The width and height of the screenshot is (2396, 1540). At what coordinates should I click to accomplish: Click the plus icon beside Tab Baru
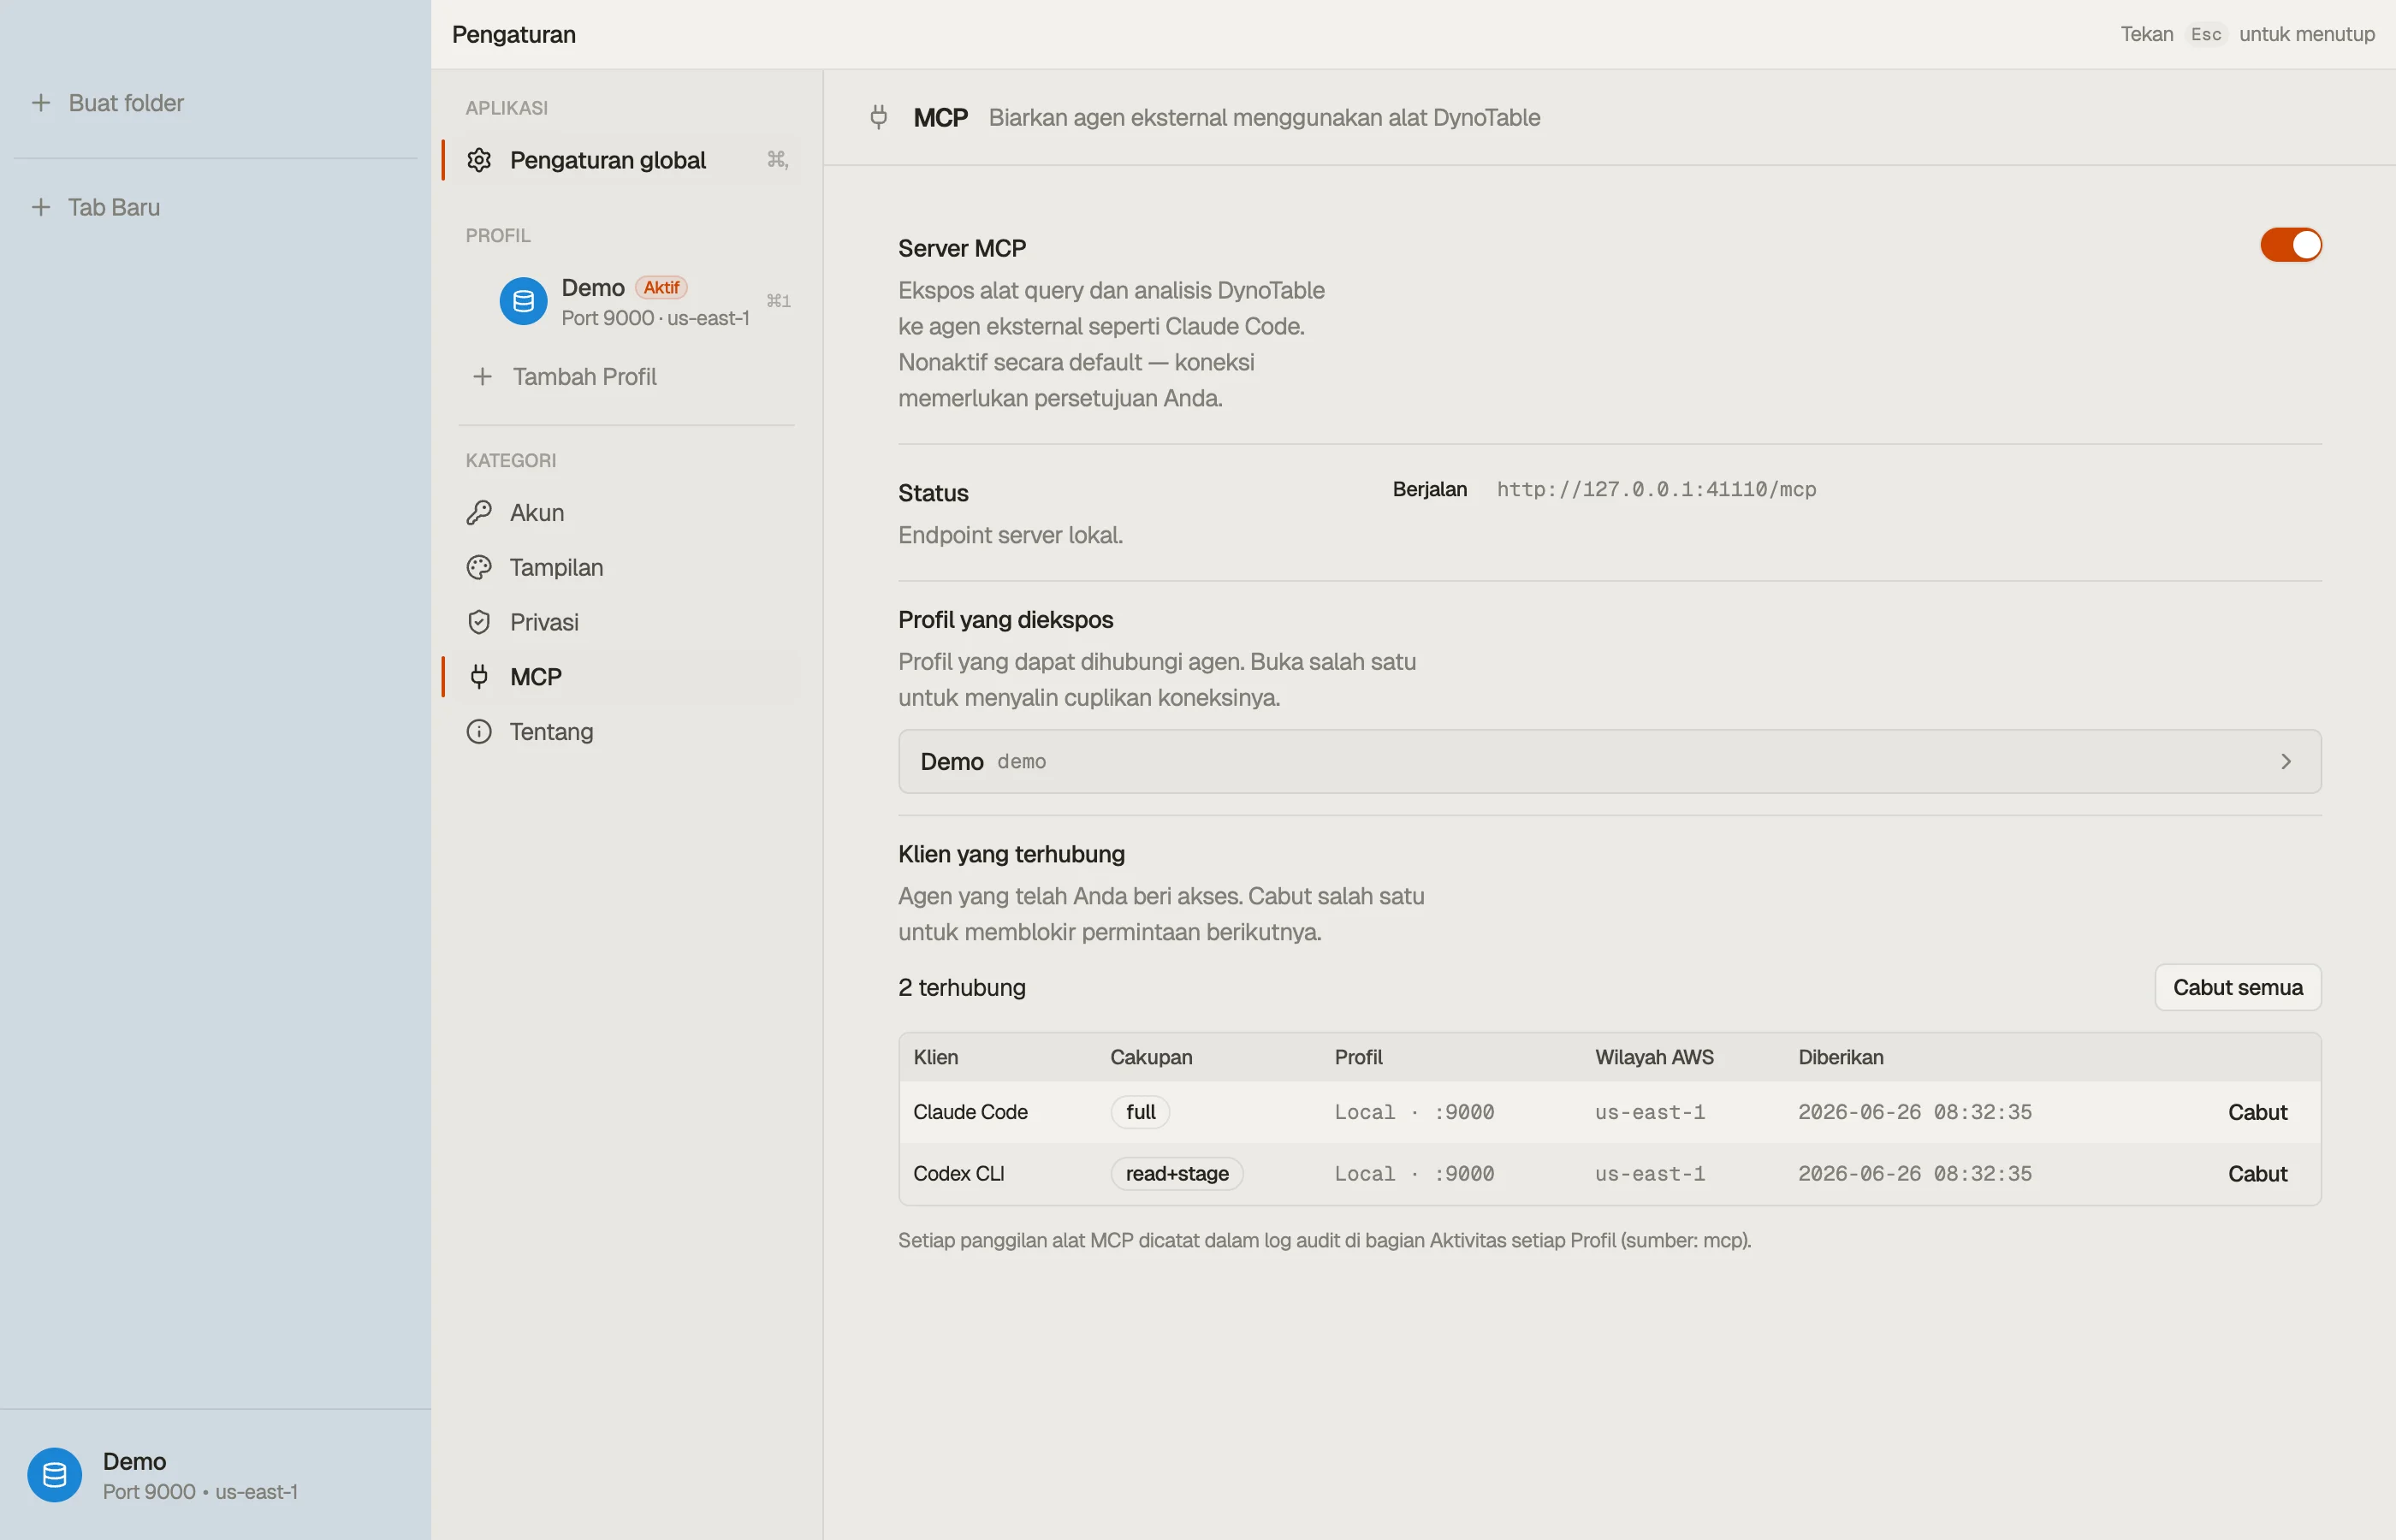[x=41, y=207]
